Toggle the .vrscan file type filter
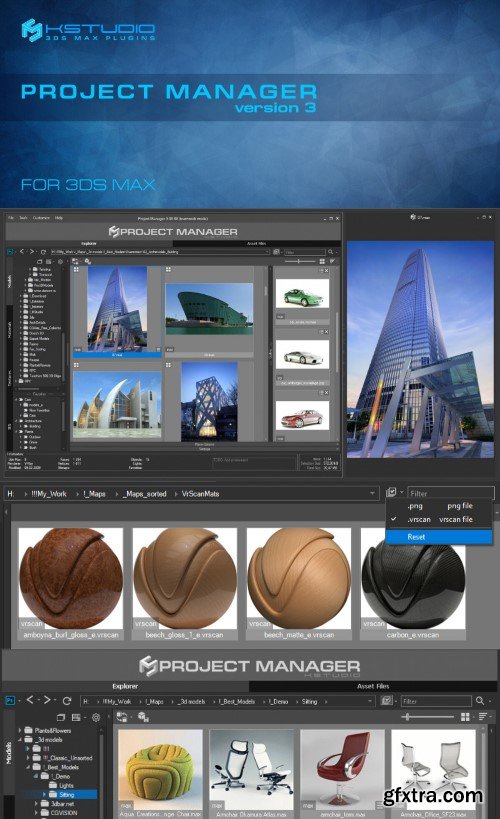Screen dimensions: 500x819 439,519
